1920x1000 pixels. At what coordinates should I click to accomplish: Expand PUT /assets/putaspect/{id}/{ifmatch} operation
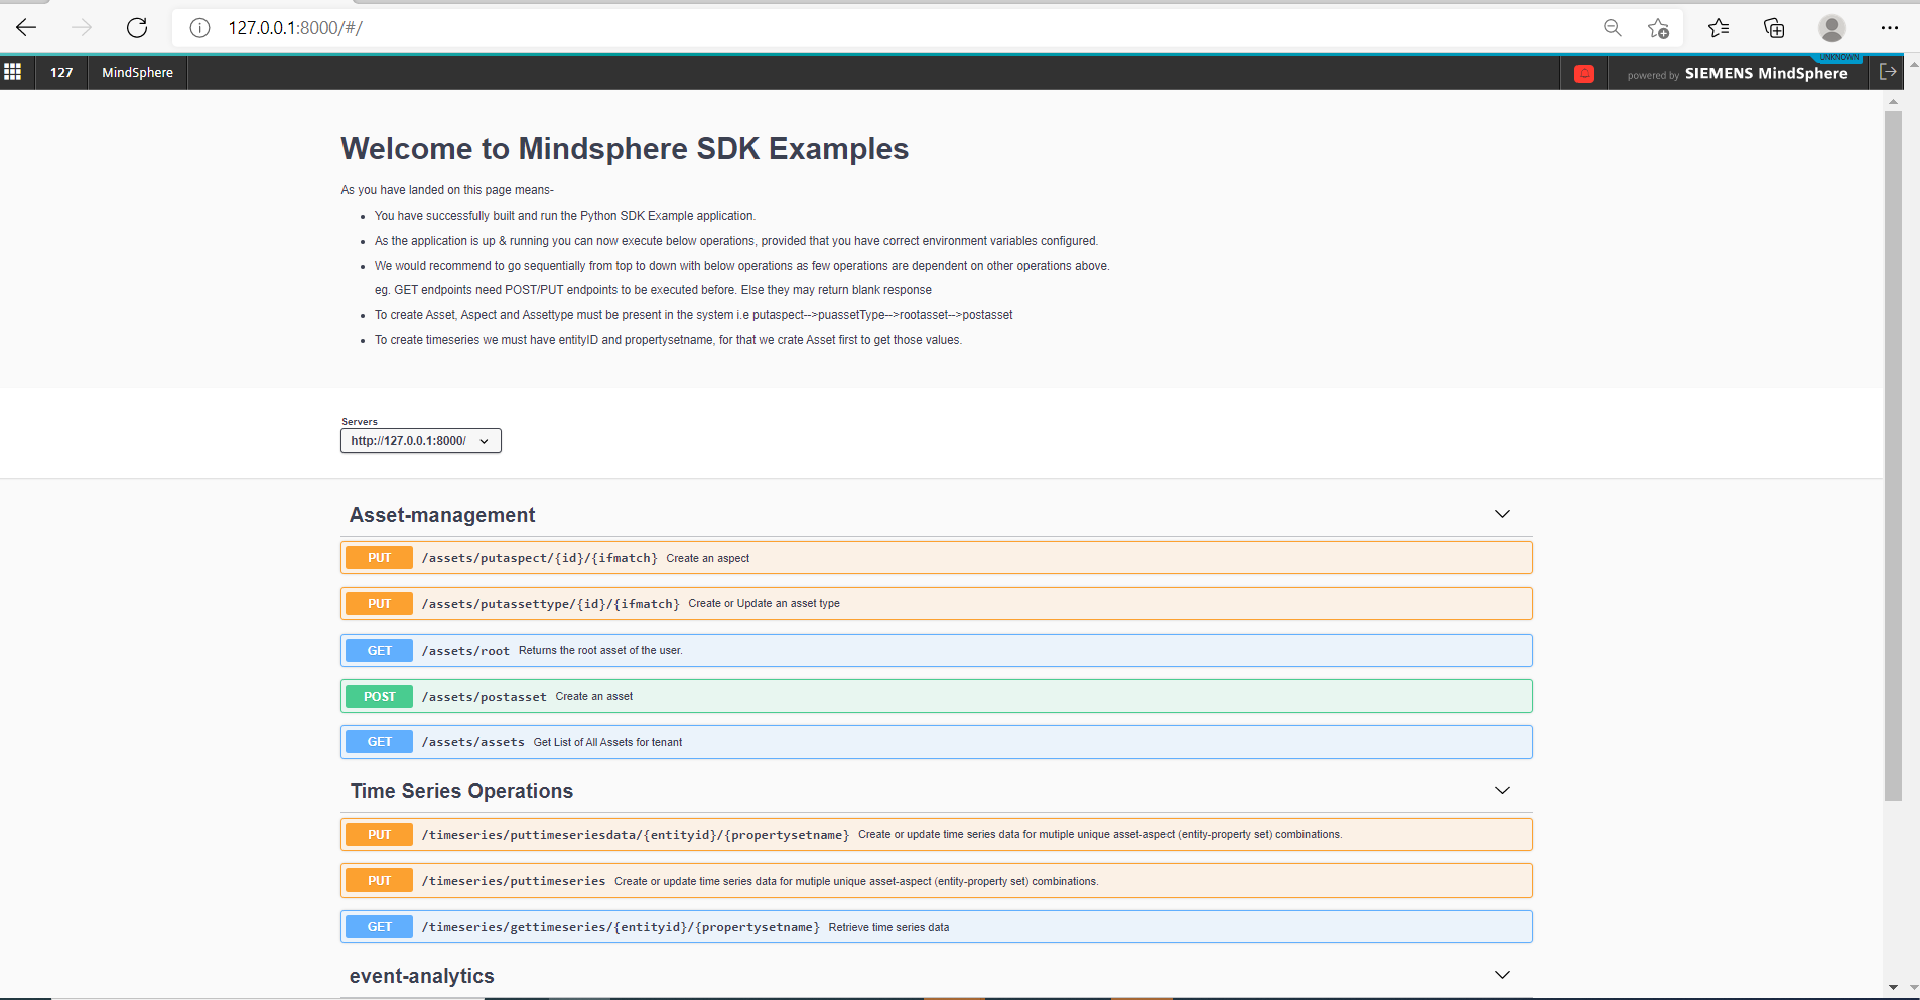[x=936, y=558]
